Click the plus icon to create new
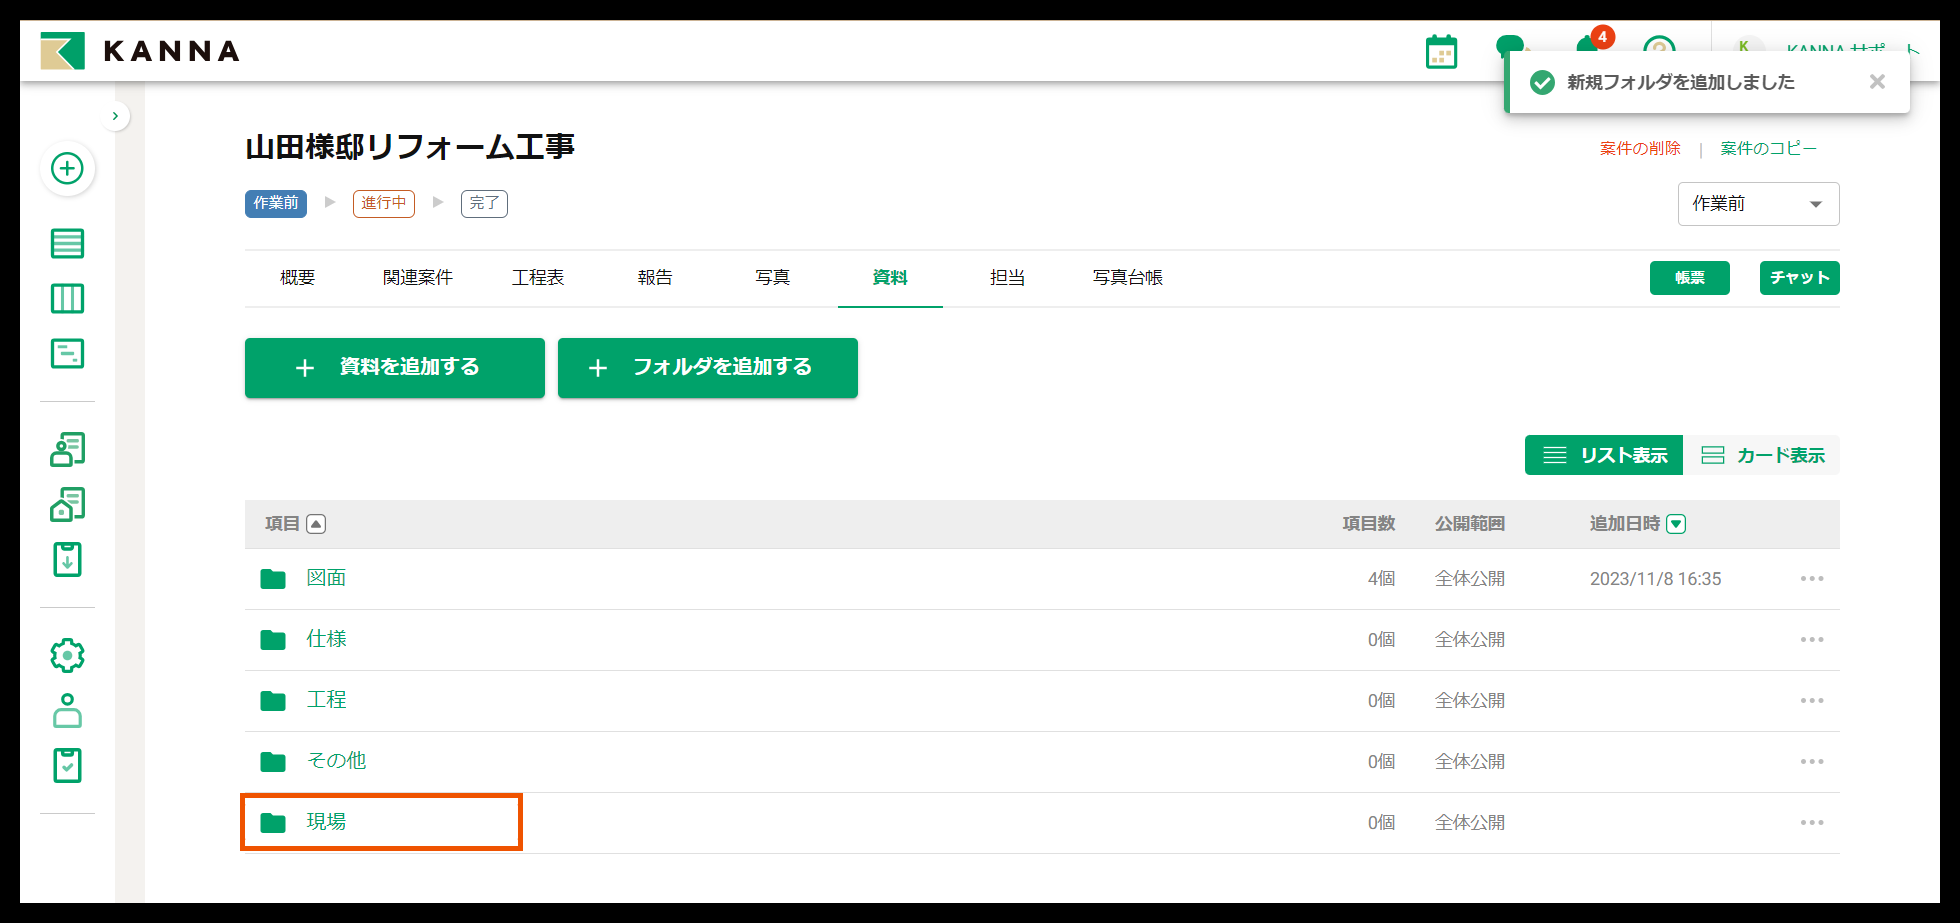The height and width of the screenshot is (923, 1960). 67,169
